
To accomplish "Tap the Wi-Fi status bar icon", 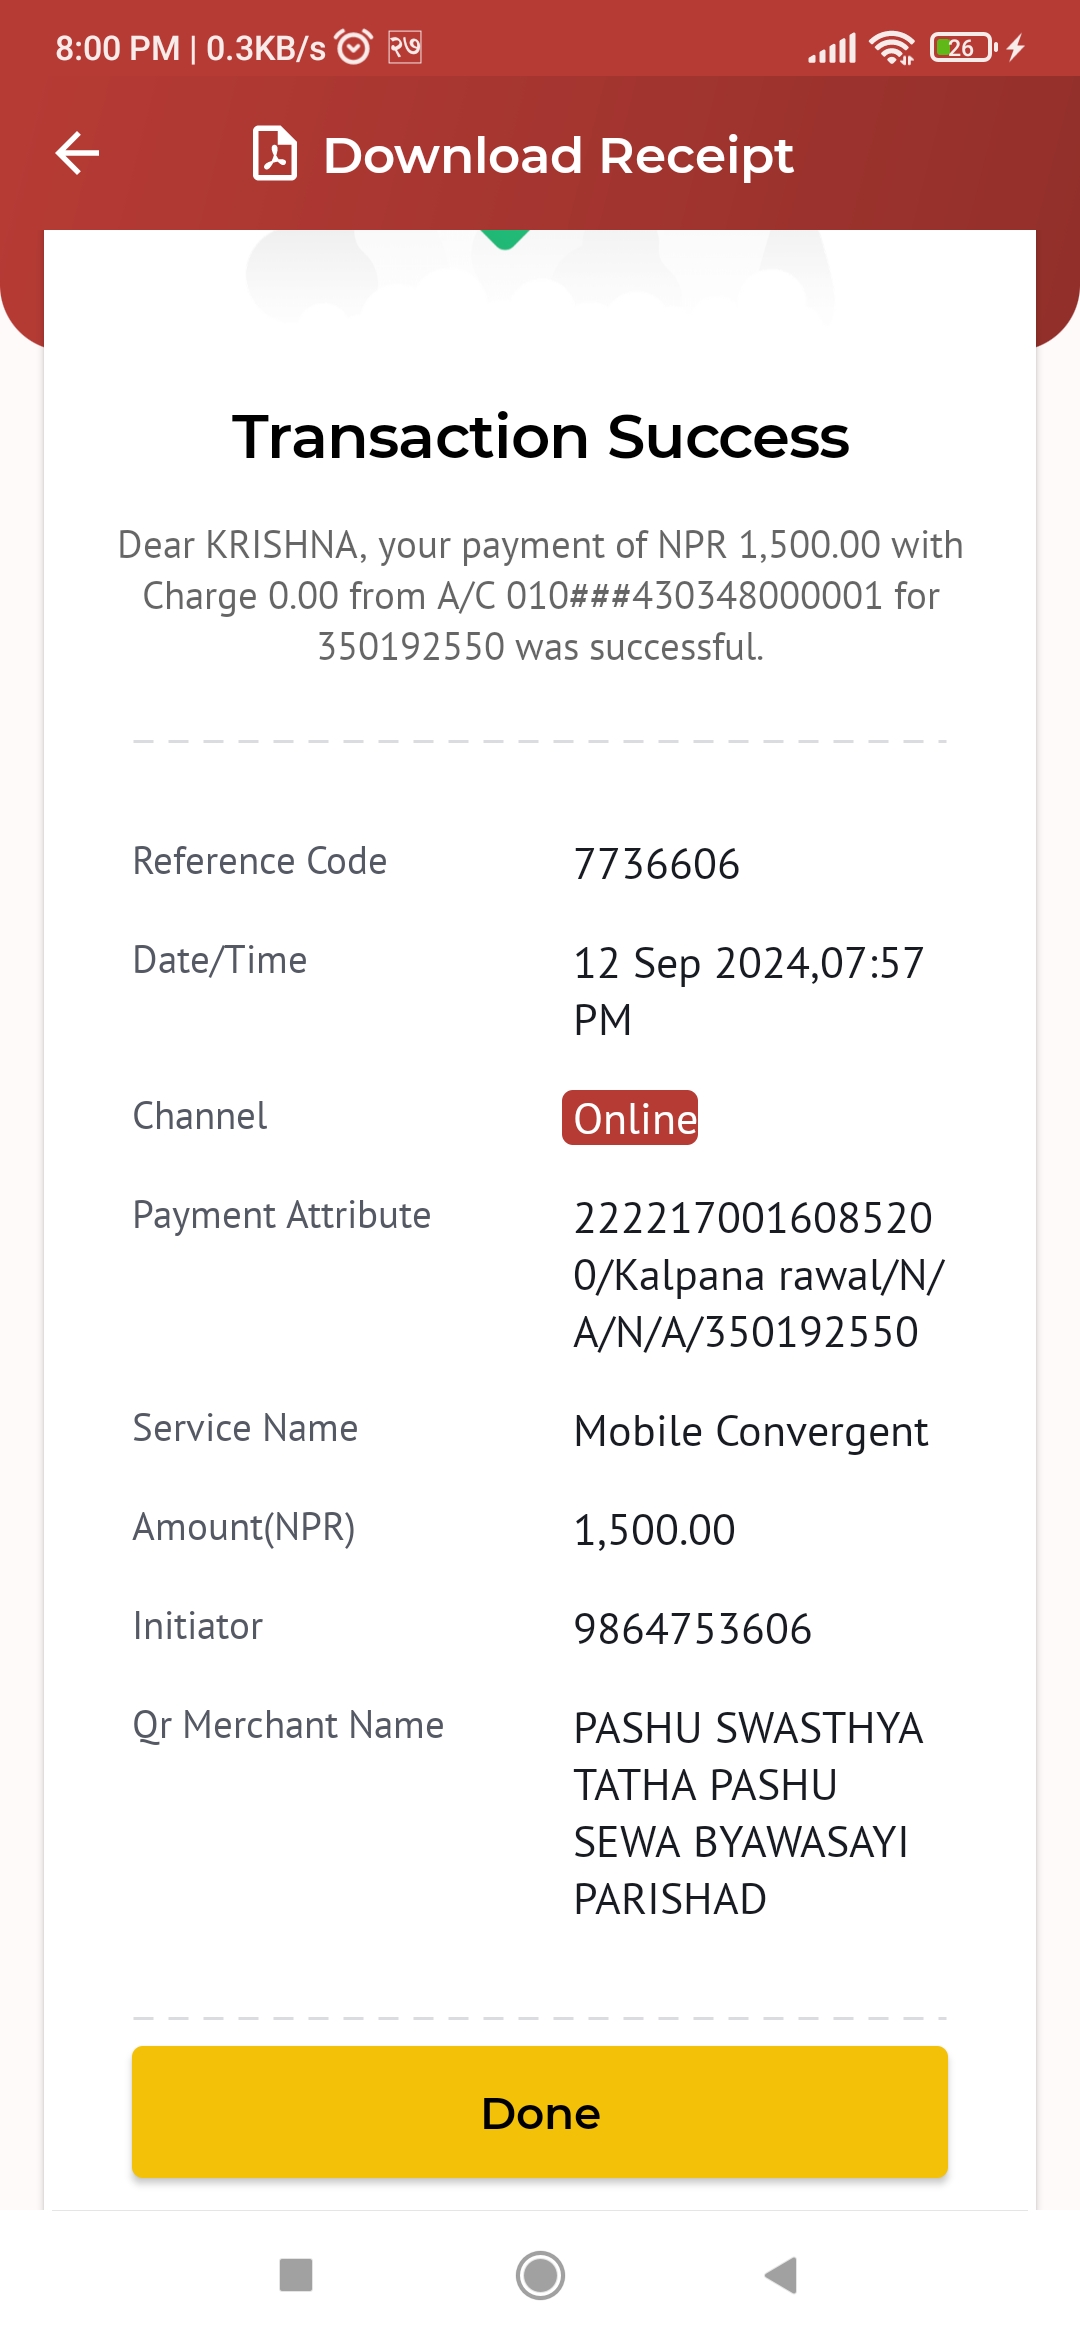I will click(892, 47).
